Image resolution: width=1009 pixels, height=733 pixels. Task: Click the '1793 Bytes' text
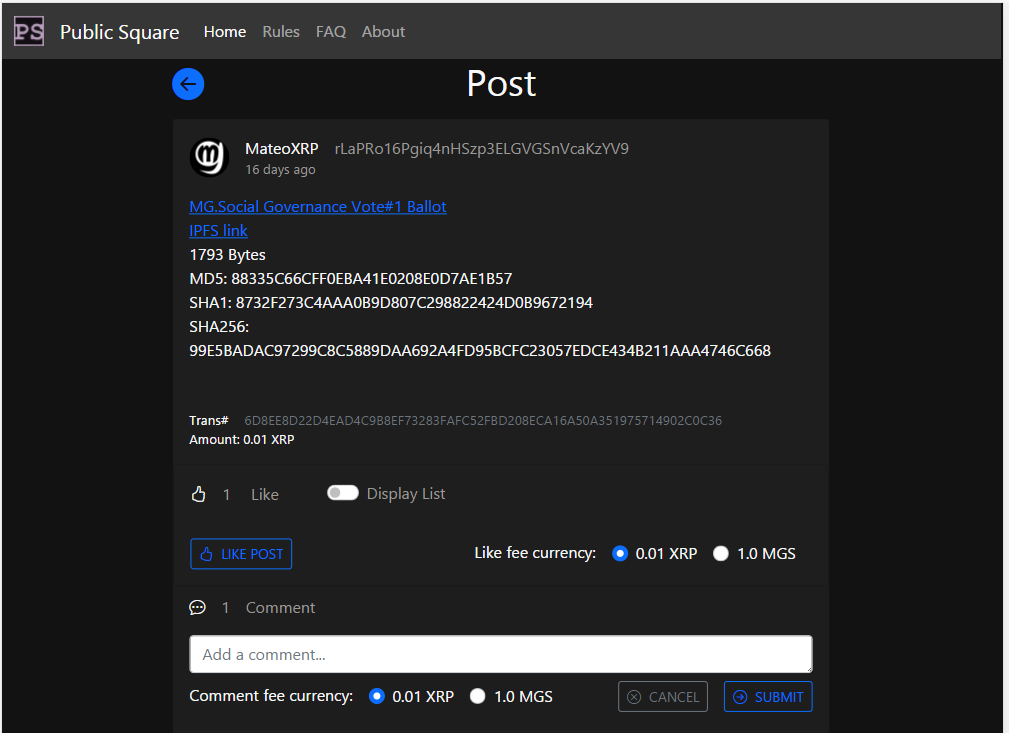click(227, 255)
